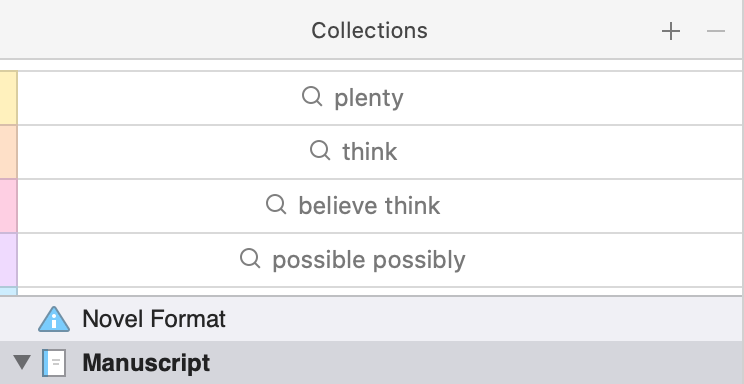This screenshot has width=744, height=384.
Task: Click the magnifier icon beside think
Action: coord(320,151)
